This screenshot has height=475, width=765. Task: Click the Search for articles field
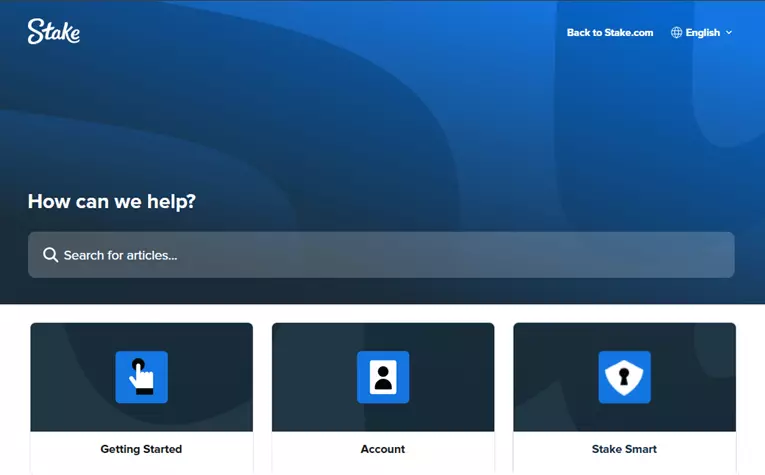click(x=381, y=255)
